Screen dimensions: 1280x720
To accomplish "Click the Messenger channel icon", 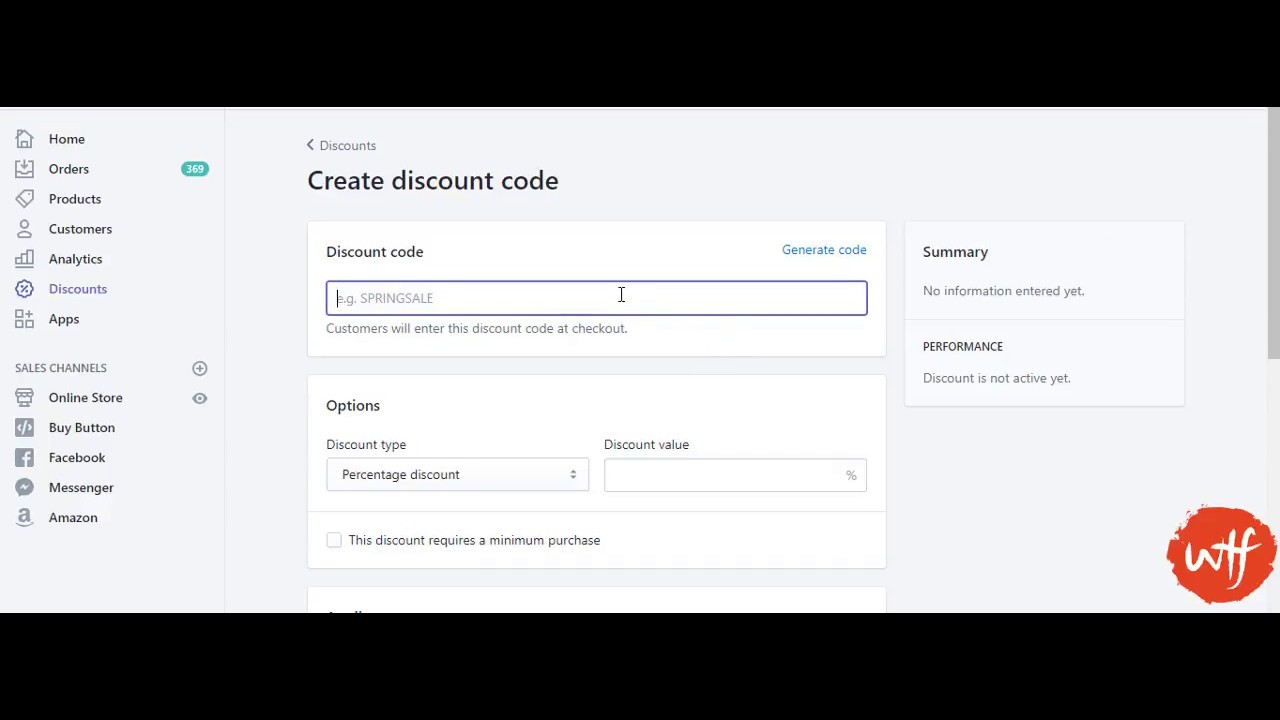I will tap(25, 488).
